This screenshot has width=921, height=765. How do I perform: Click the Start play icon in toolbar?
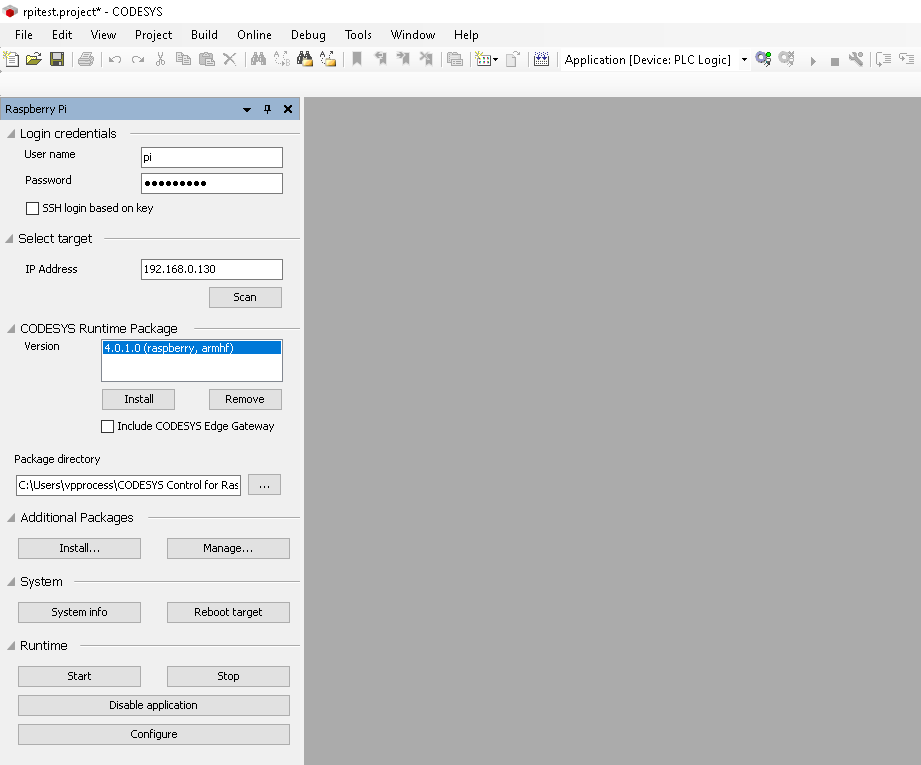coord(813,61)
